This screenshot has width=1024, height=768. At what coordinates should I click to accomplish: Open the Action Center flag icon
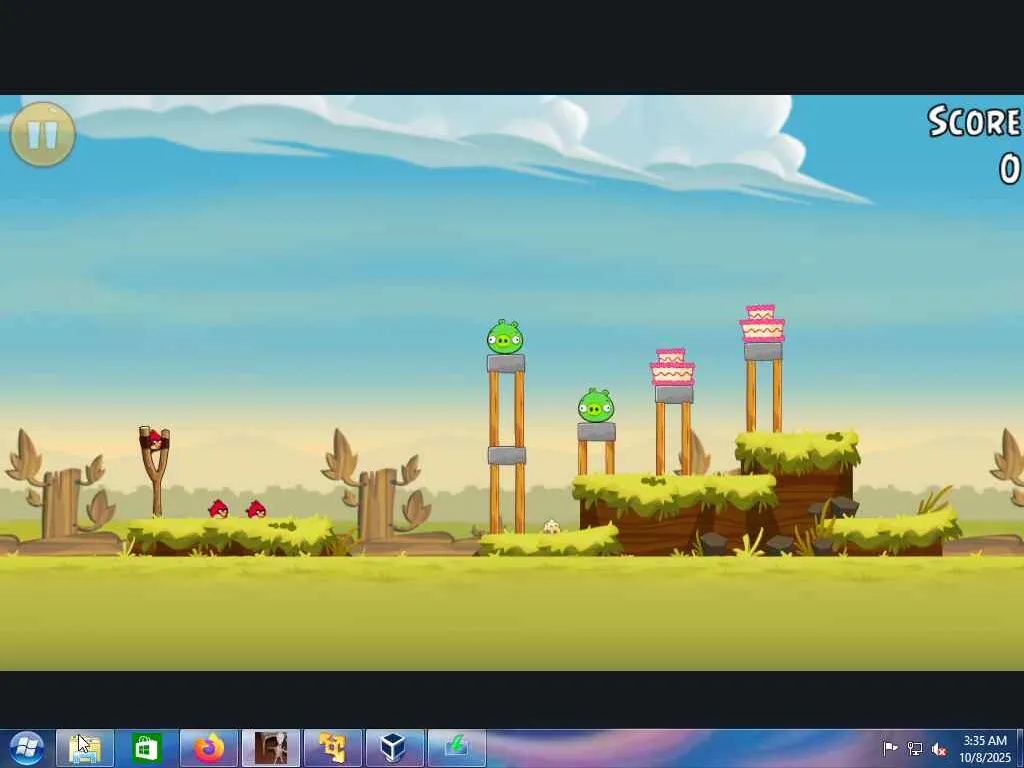890,748
